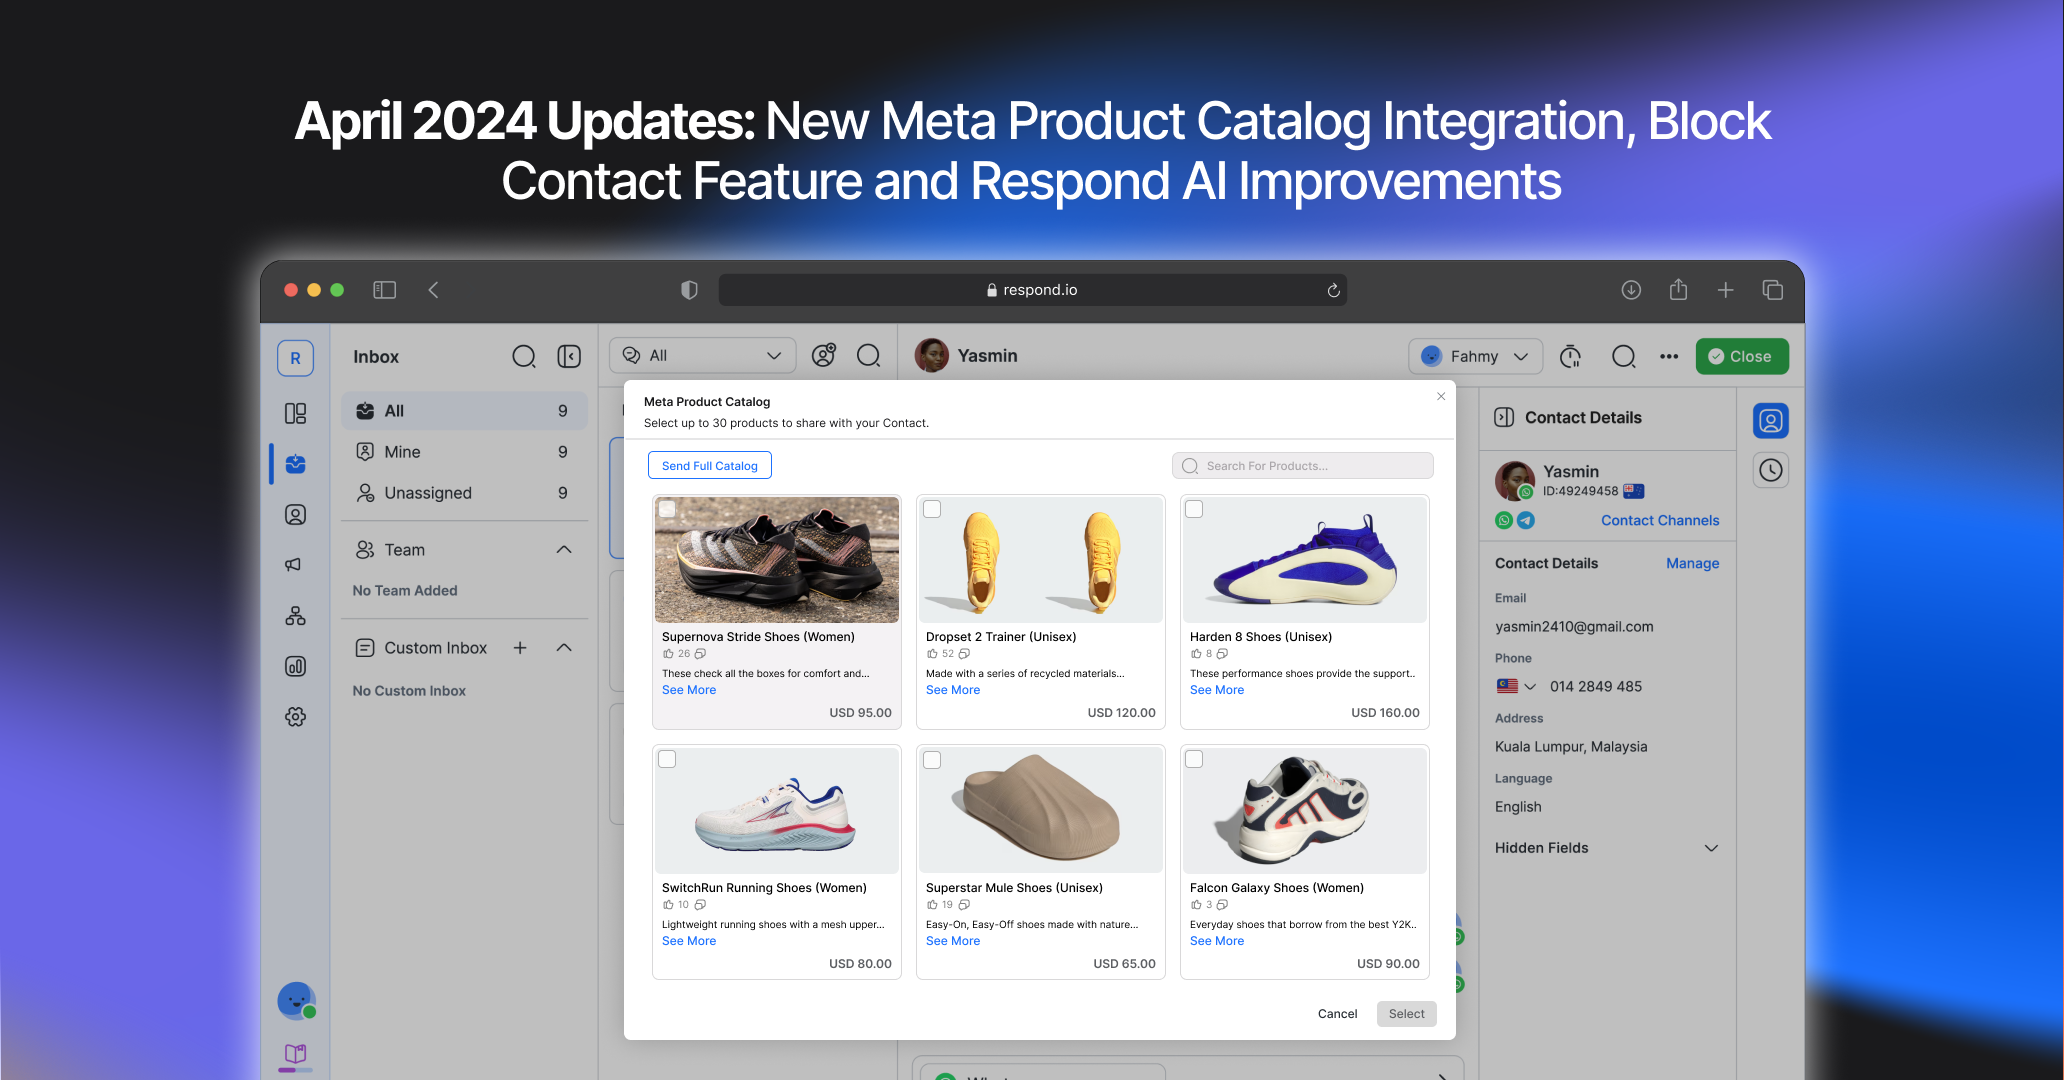Click the Select button in catalog dialog

click(1406, 1014)
